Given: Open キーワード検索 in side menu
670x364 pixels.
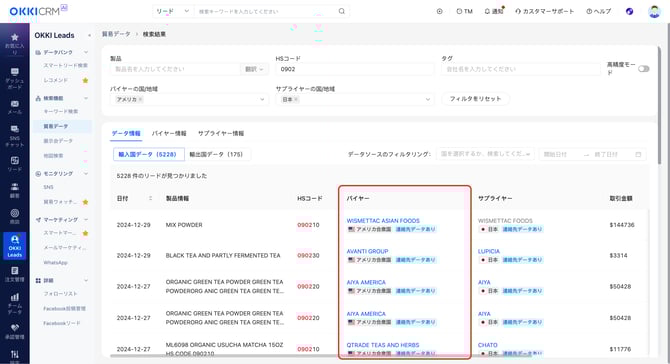Looking at the screenshot, I should point(61,112).
